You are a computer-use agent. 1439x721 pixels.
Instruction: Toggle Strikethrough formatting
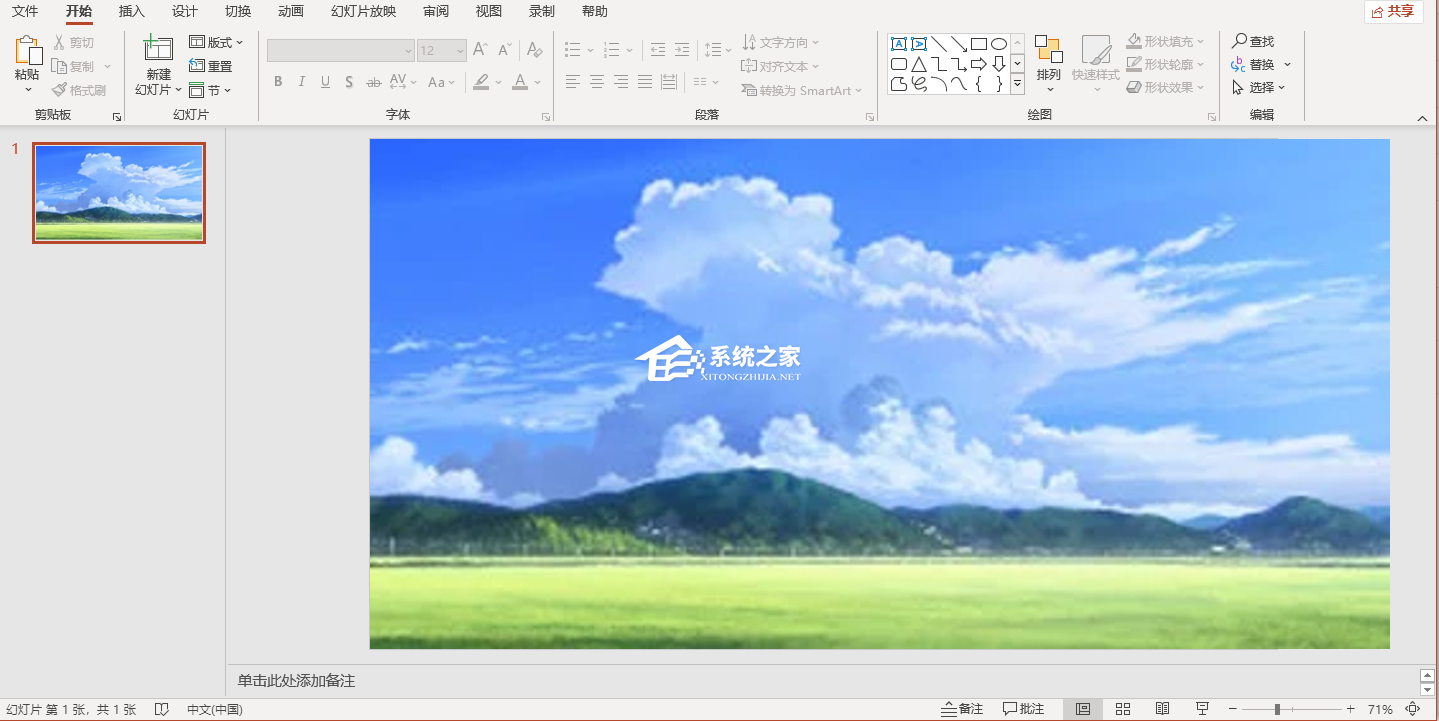point(374,82)
